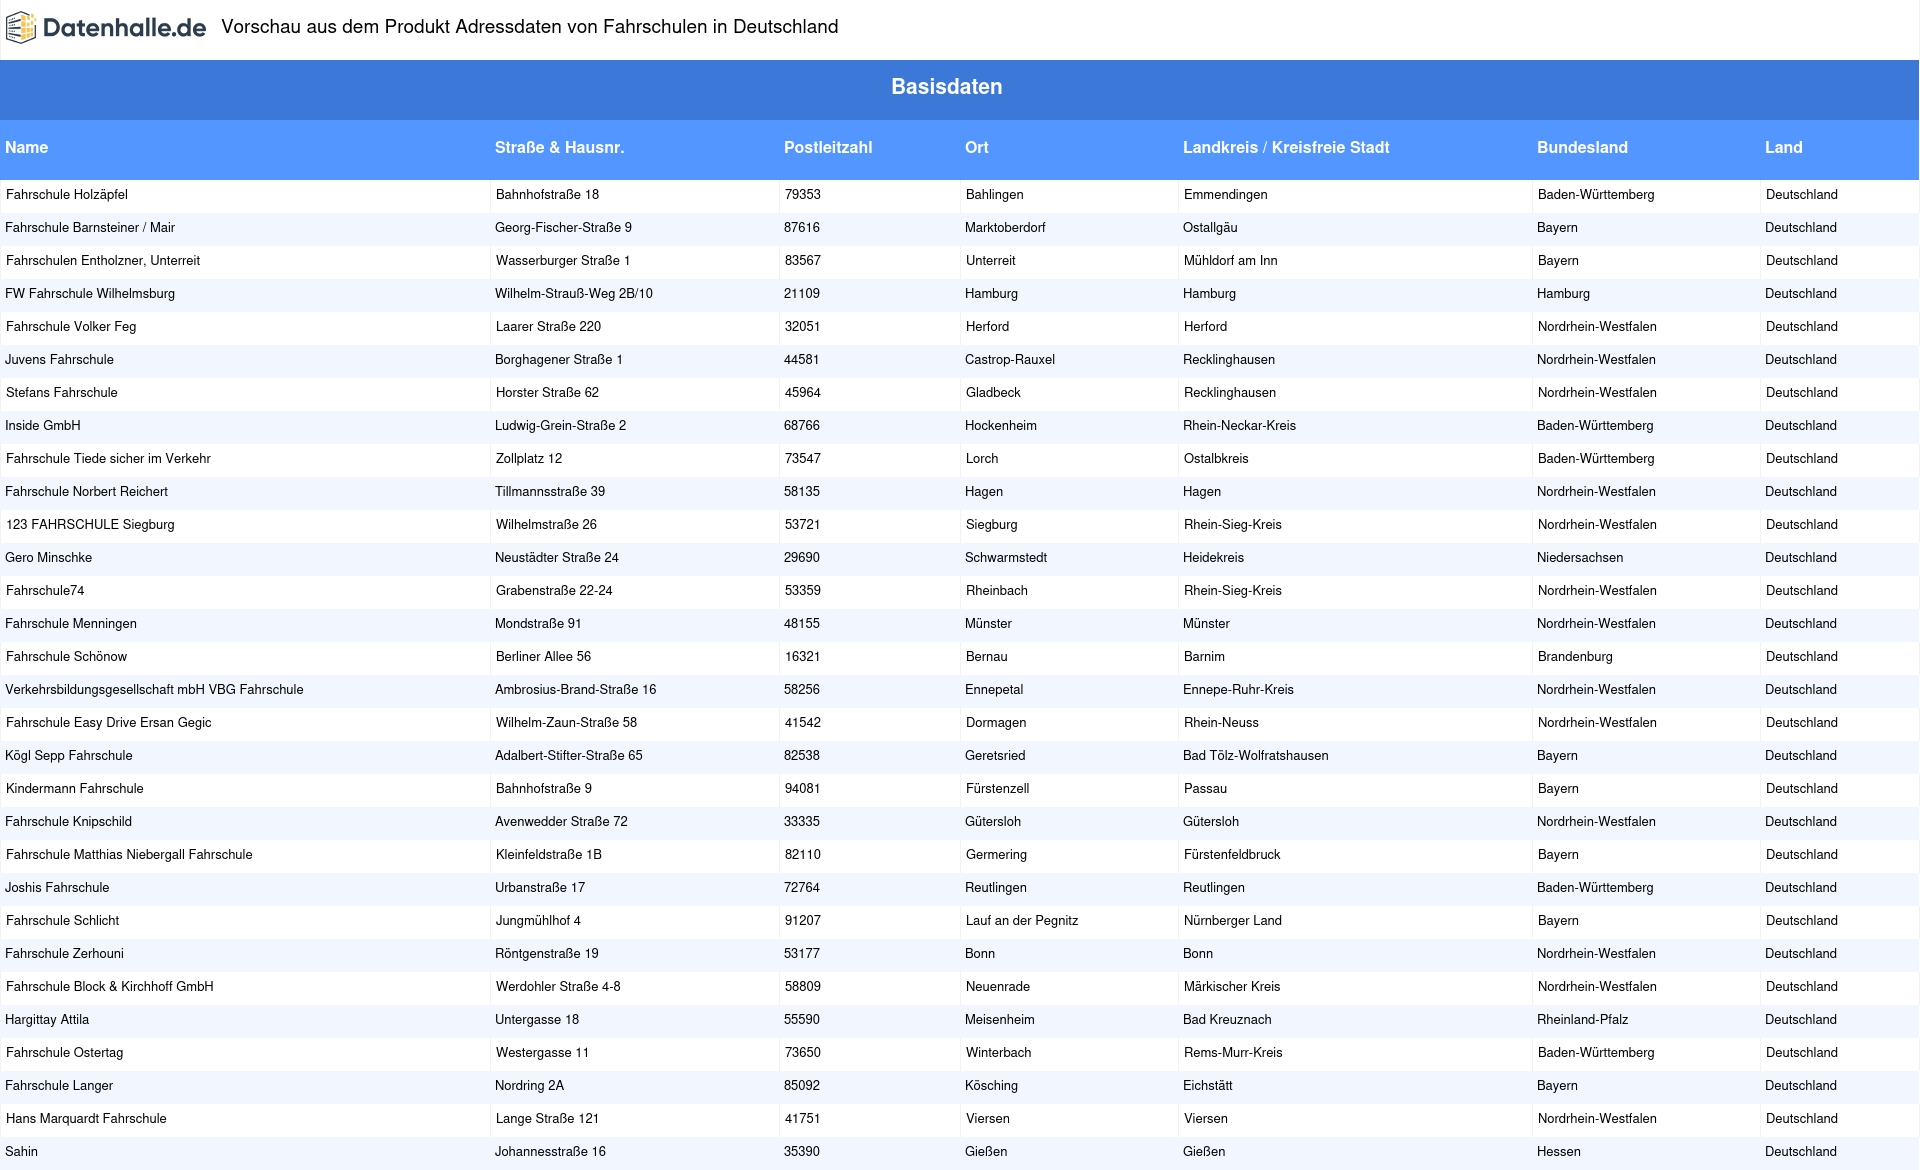Select district Ennepe-Ruhr-Kreis
Viewport: 1920px width, 1170px height.
[x=1238, y=689]
